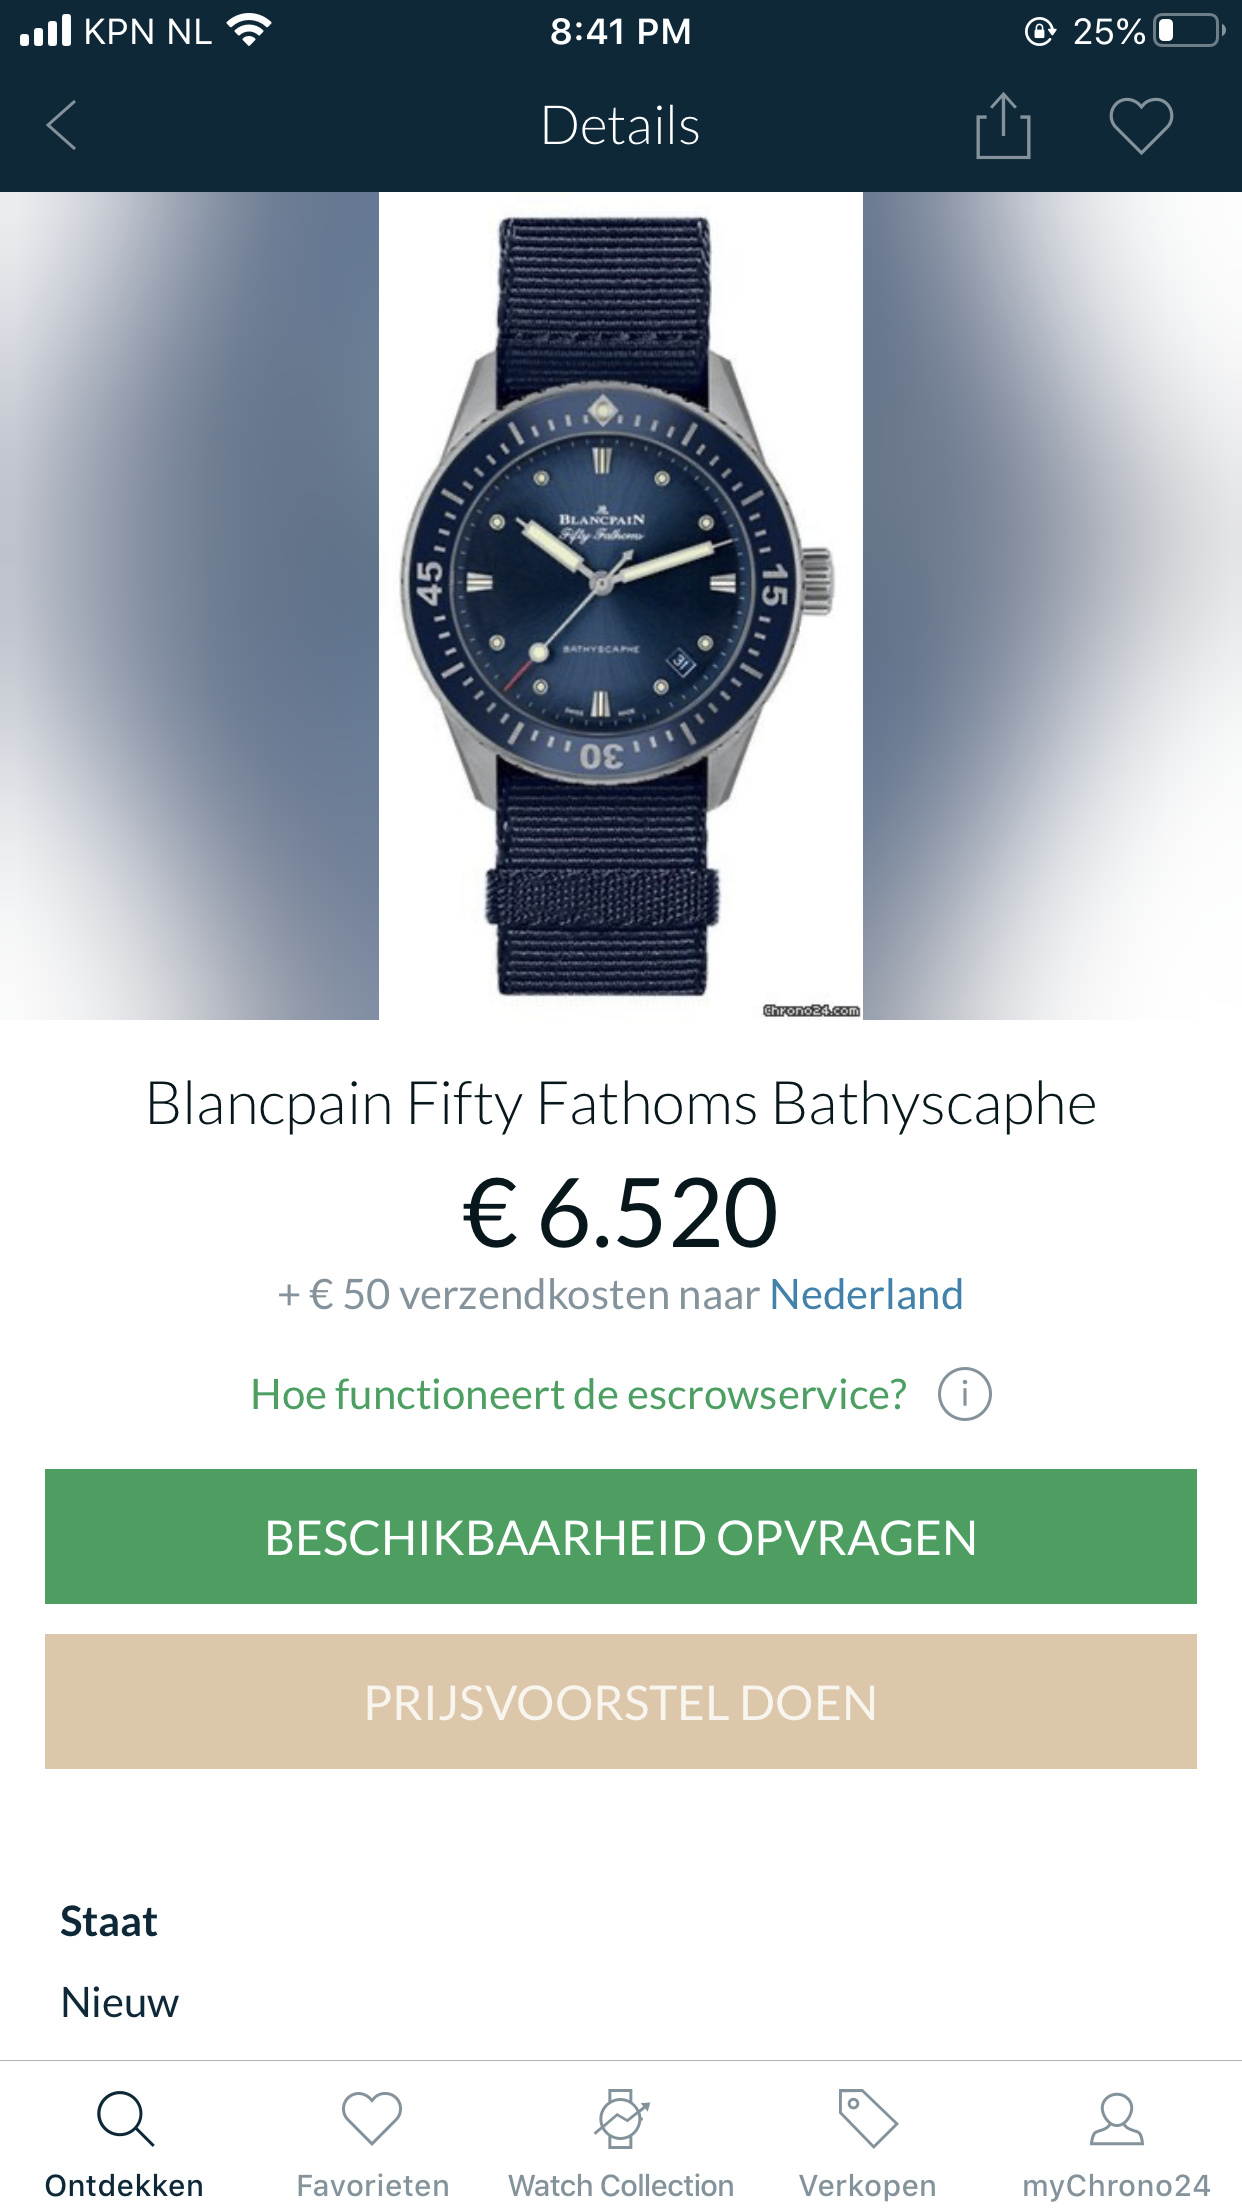This screenshot has height=2208, width=1242.
Task: Tap the Details header title
Action: [x=621, y=126]
